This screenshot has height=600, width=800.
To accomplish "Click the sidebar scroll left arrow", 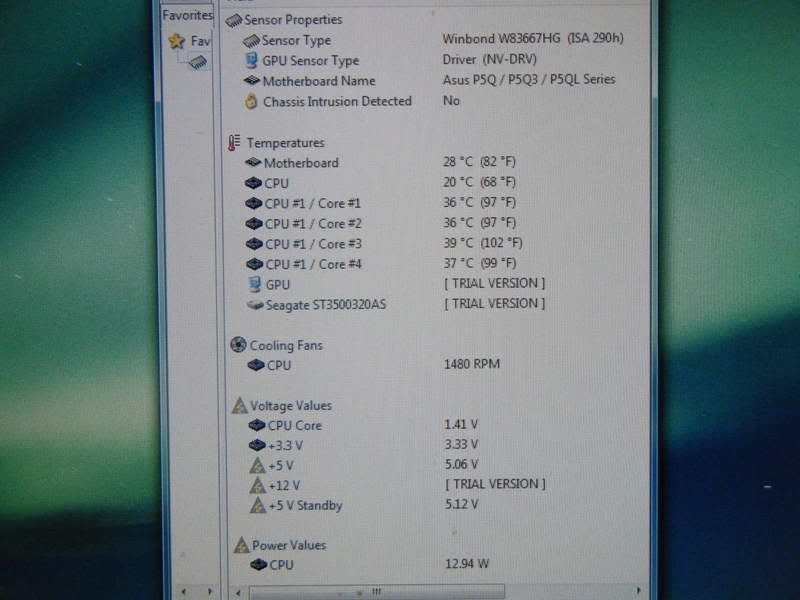I will 184,592.
